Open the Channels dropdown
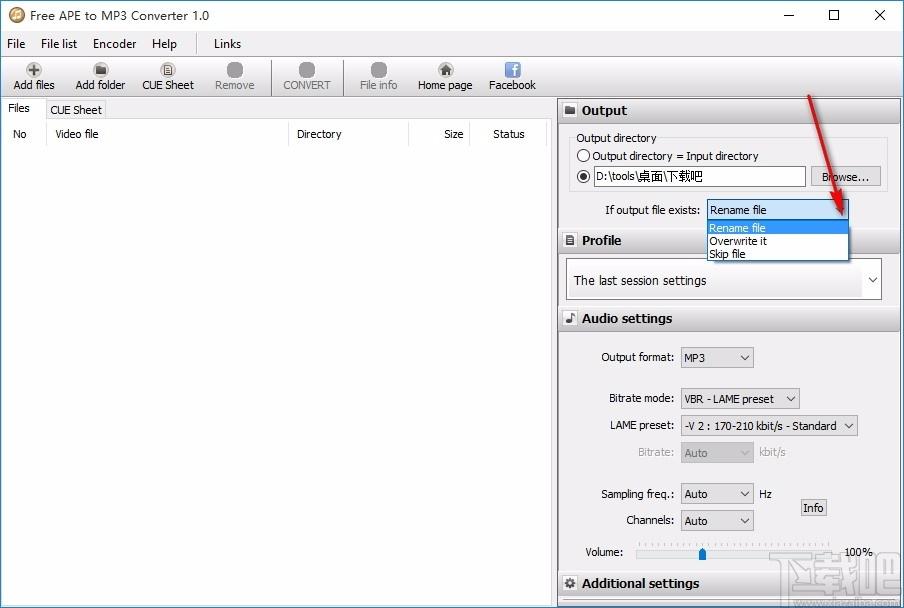This screenshot has width=904, height=608. (717, 521)
